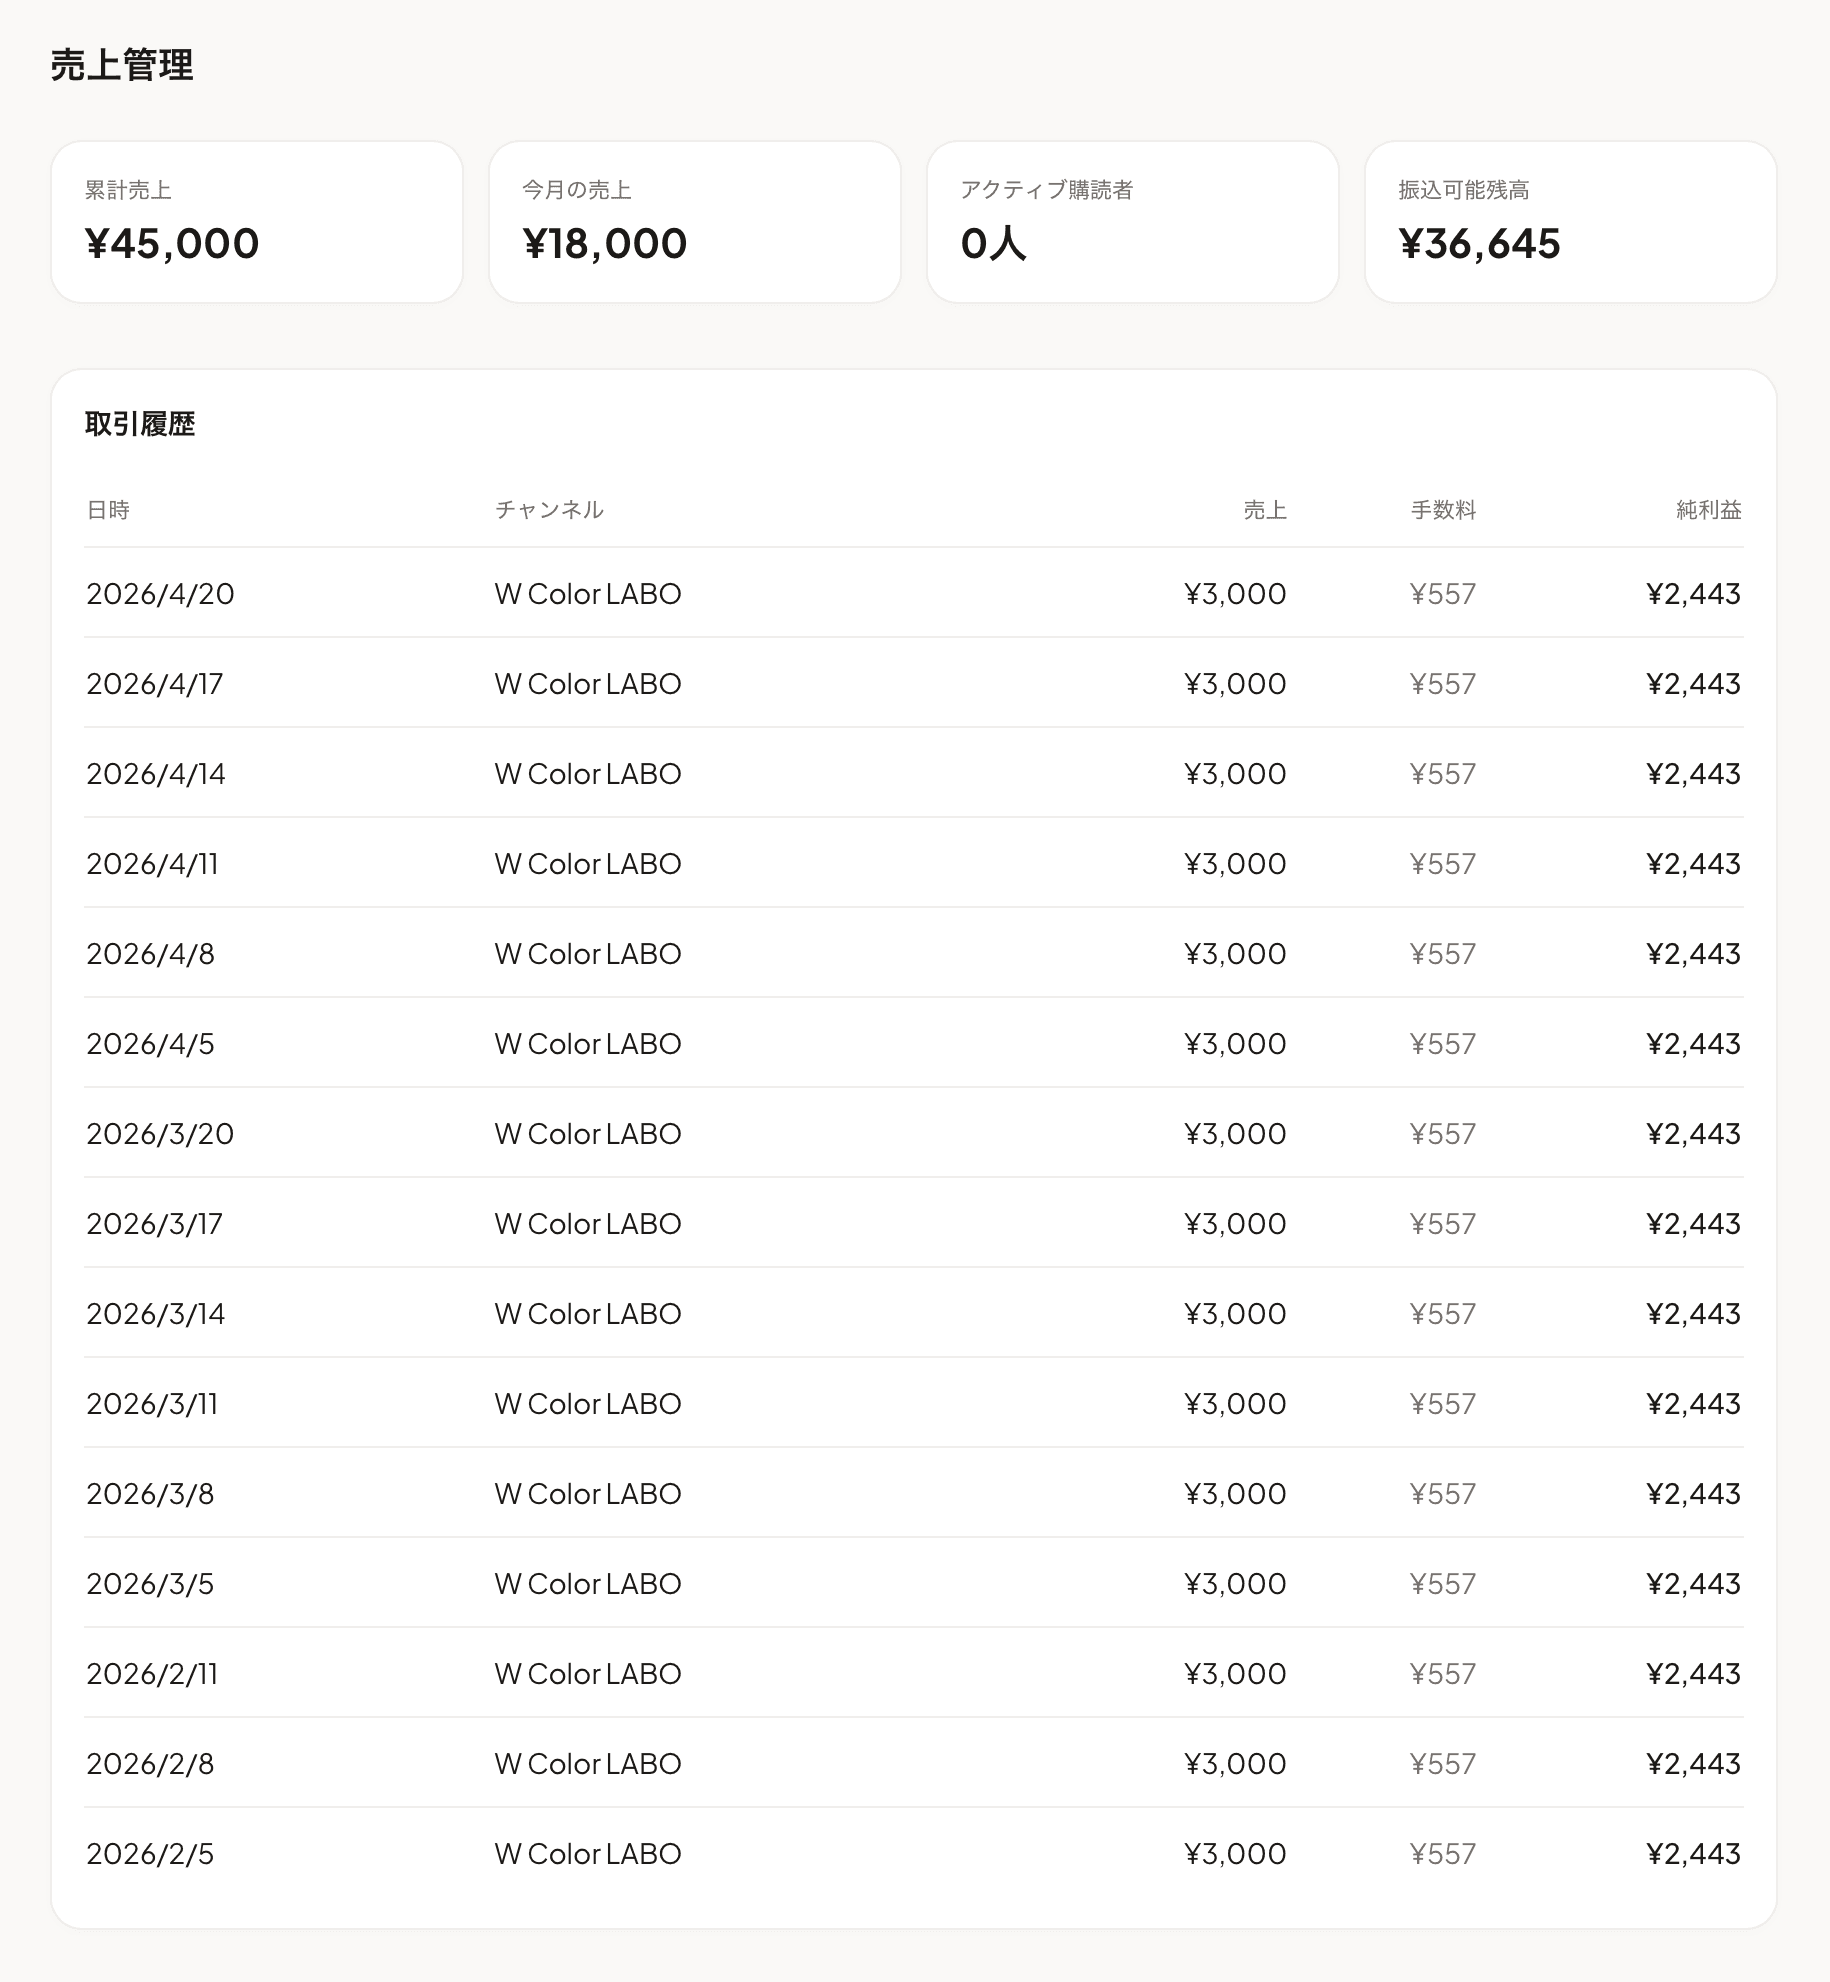The height and width of the screenshot is (1982, 1830).
Task: Click the ¥3,000 sales amount on 2026/3/5 row
Action: 1234,1583
